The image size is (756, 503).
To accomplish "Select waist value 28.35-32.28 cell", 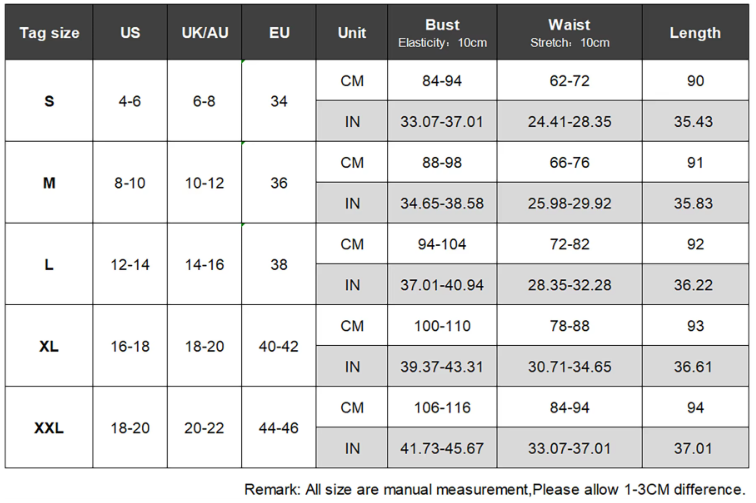I will 569,285.
